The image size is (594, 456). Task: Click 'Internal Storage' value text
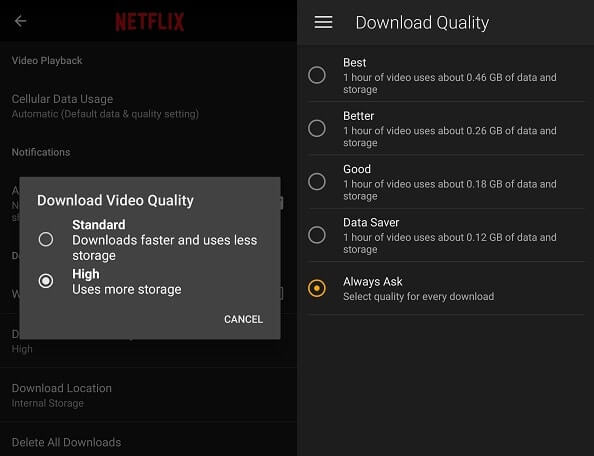[47, 403]
